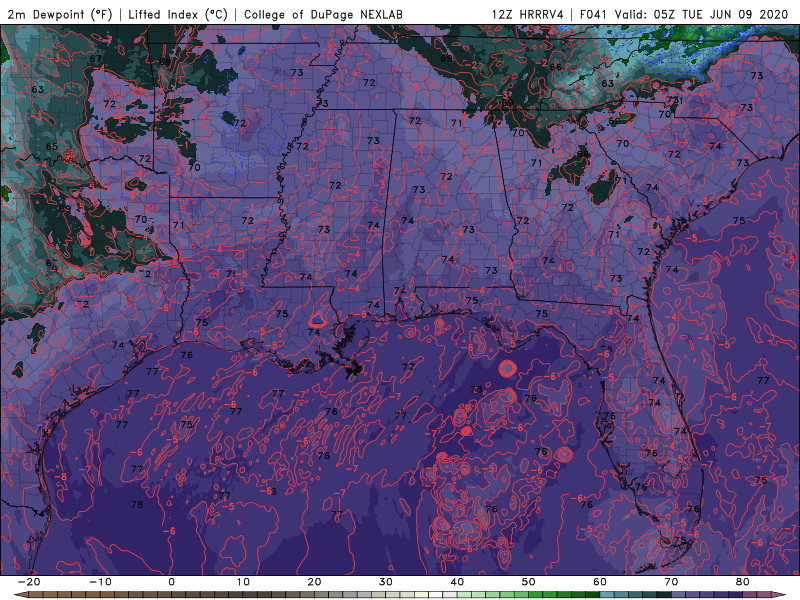This screenshot has height=600, width=800.
Task: Click the blue-filled red contour in southeast Louisiana
Action: click(x=317, y=320)
